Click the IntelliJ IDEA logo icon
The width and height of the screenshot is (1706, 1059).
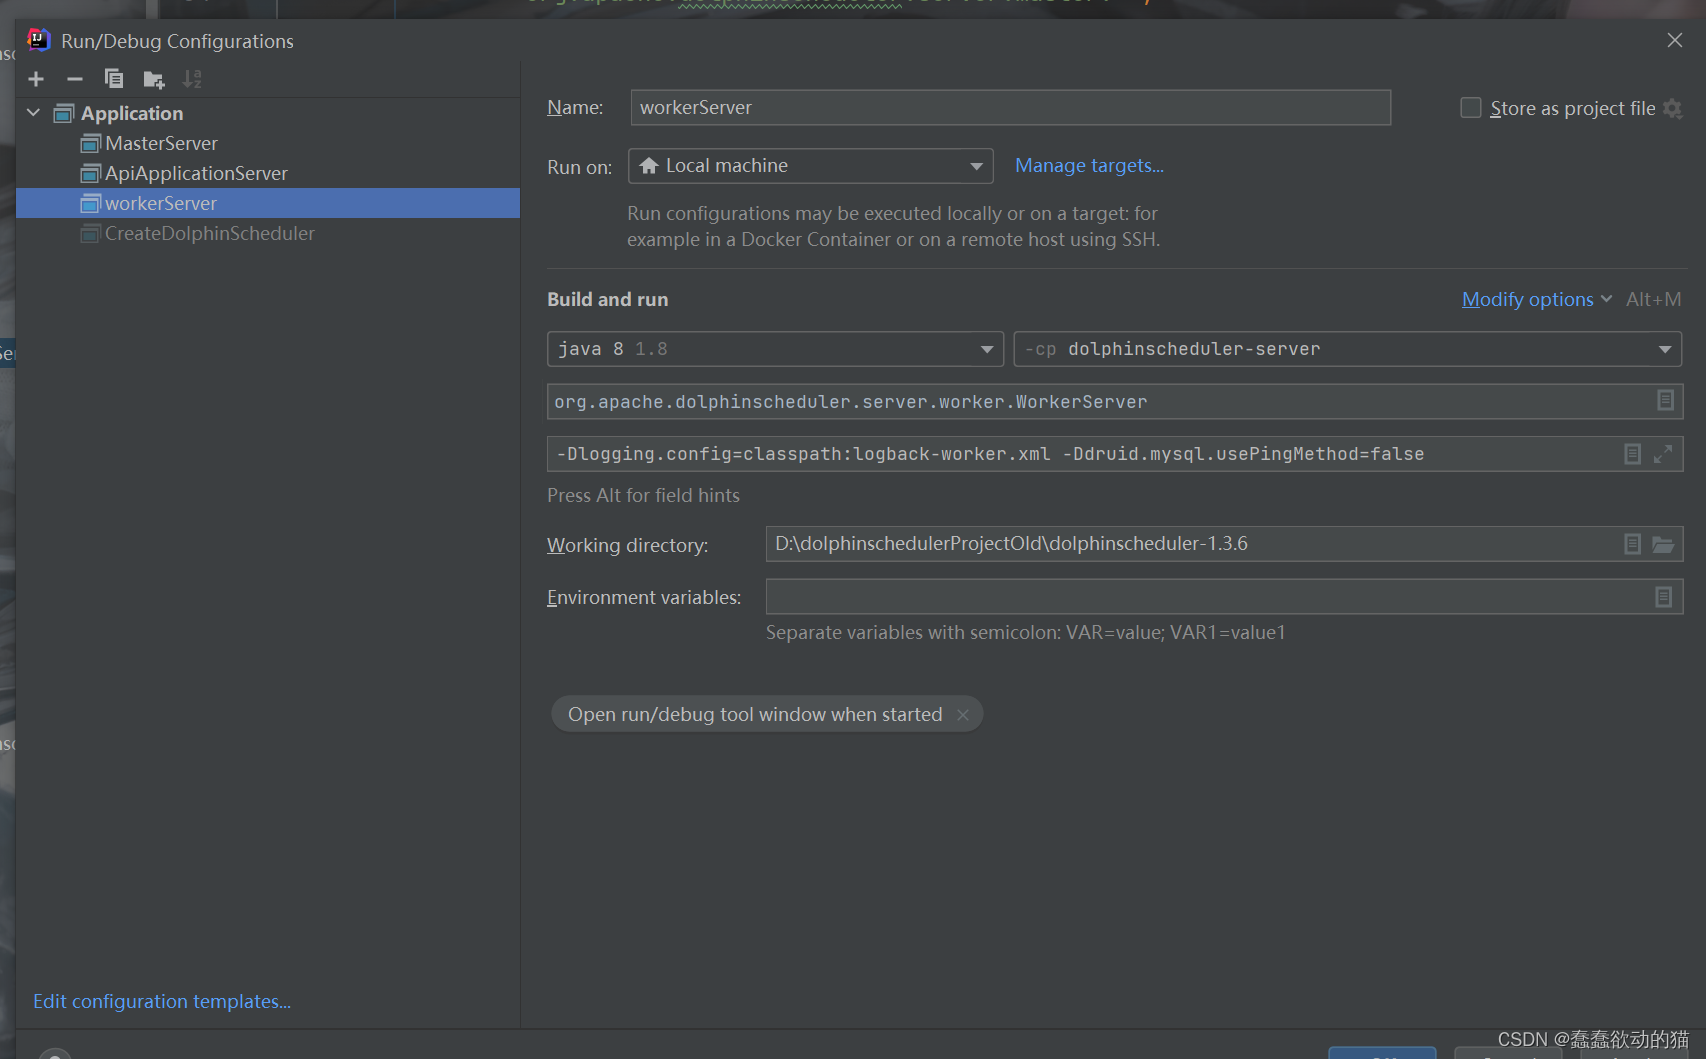click(39, 40)
